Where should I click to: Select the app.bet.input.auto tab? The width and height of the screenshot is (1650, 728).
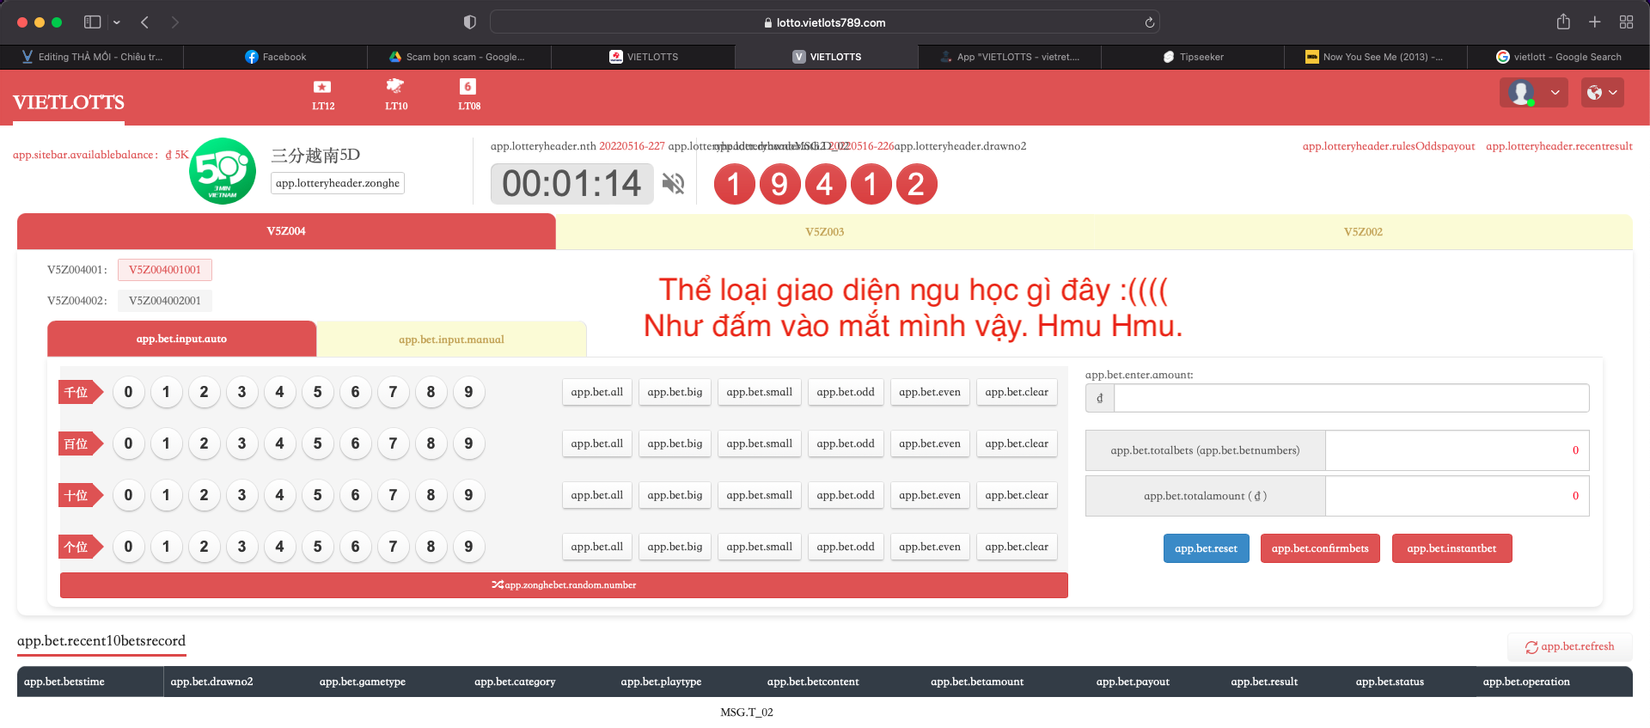point(182,339)
